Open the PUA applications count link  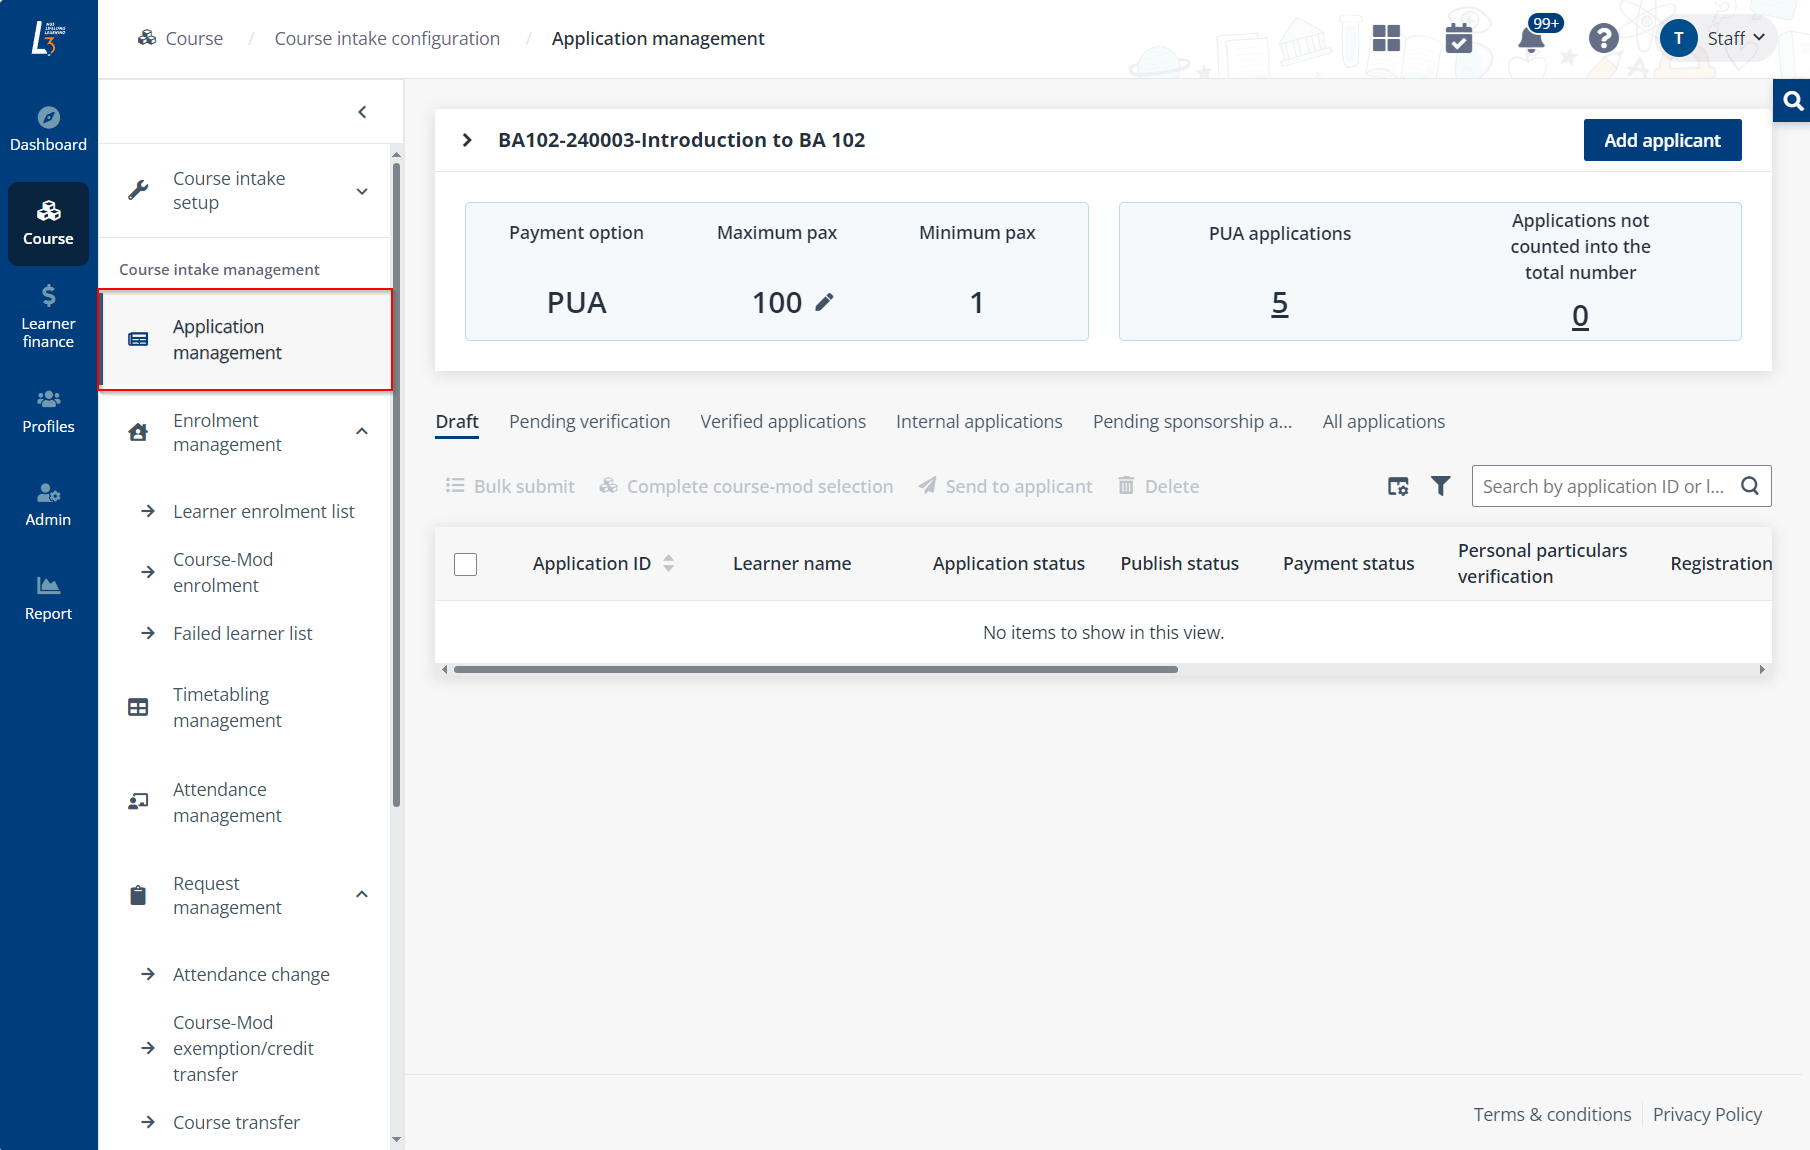pyautogui.click(x=1280, y=304)
